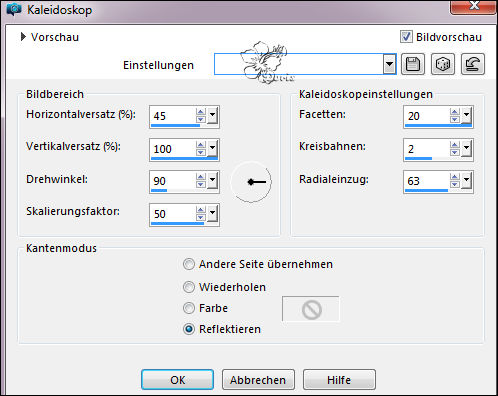
Task: Toggle the Bildvorschau checkbox
Action: (406, 37)
